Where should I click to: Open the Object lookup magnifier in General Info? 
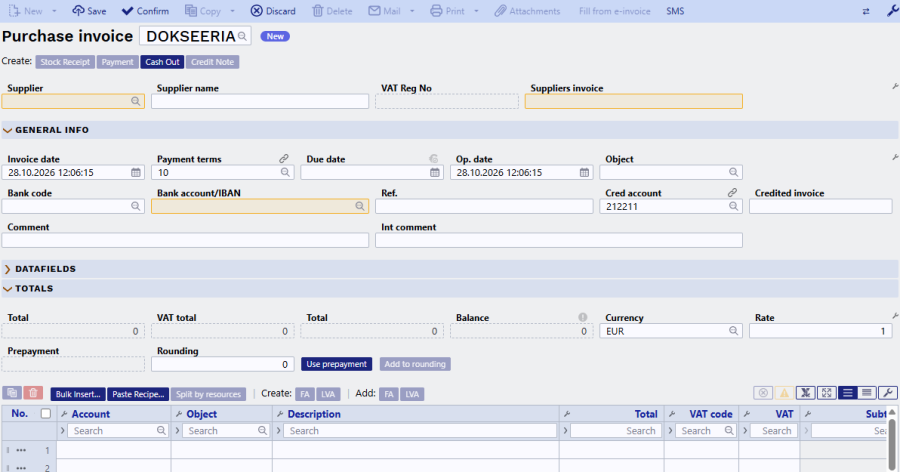tap(734, 172)
